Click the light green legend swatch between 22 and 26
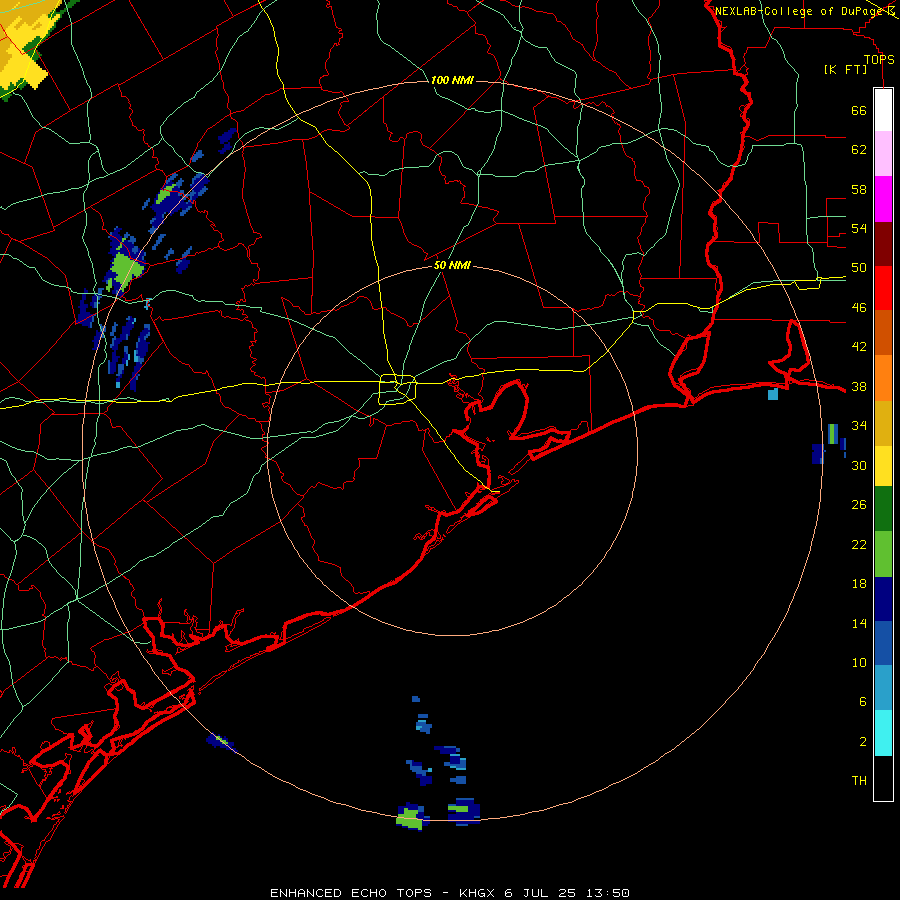The height and width of the screenshot is (900, 900). click(x=883, y=554)
